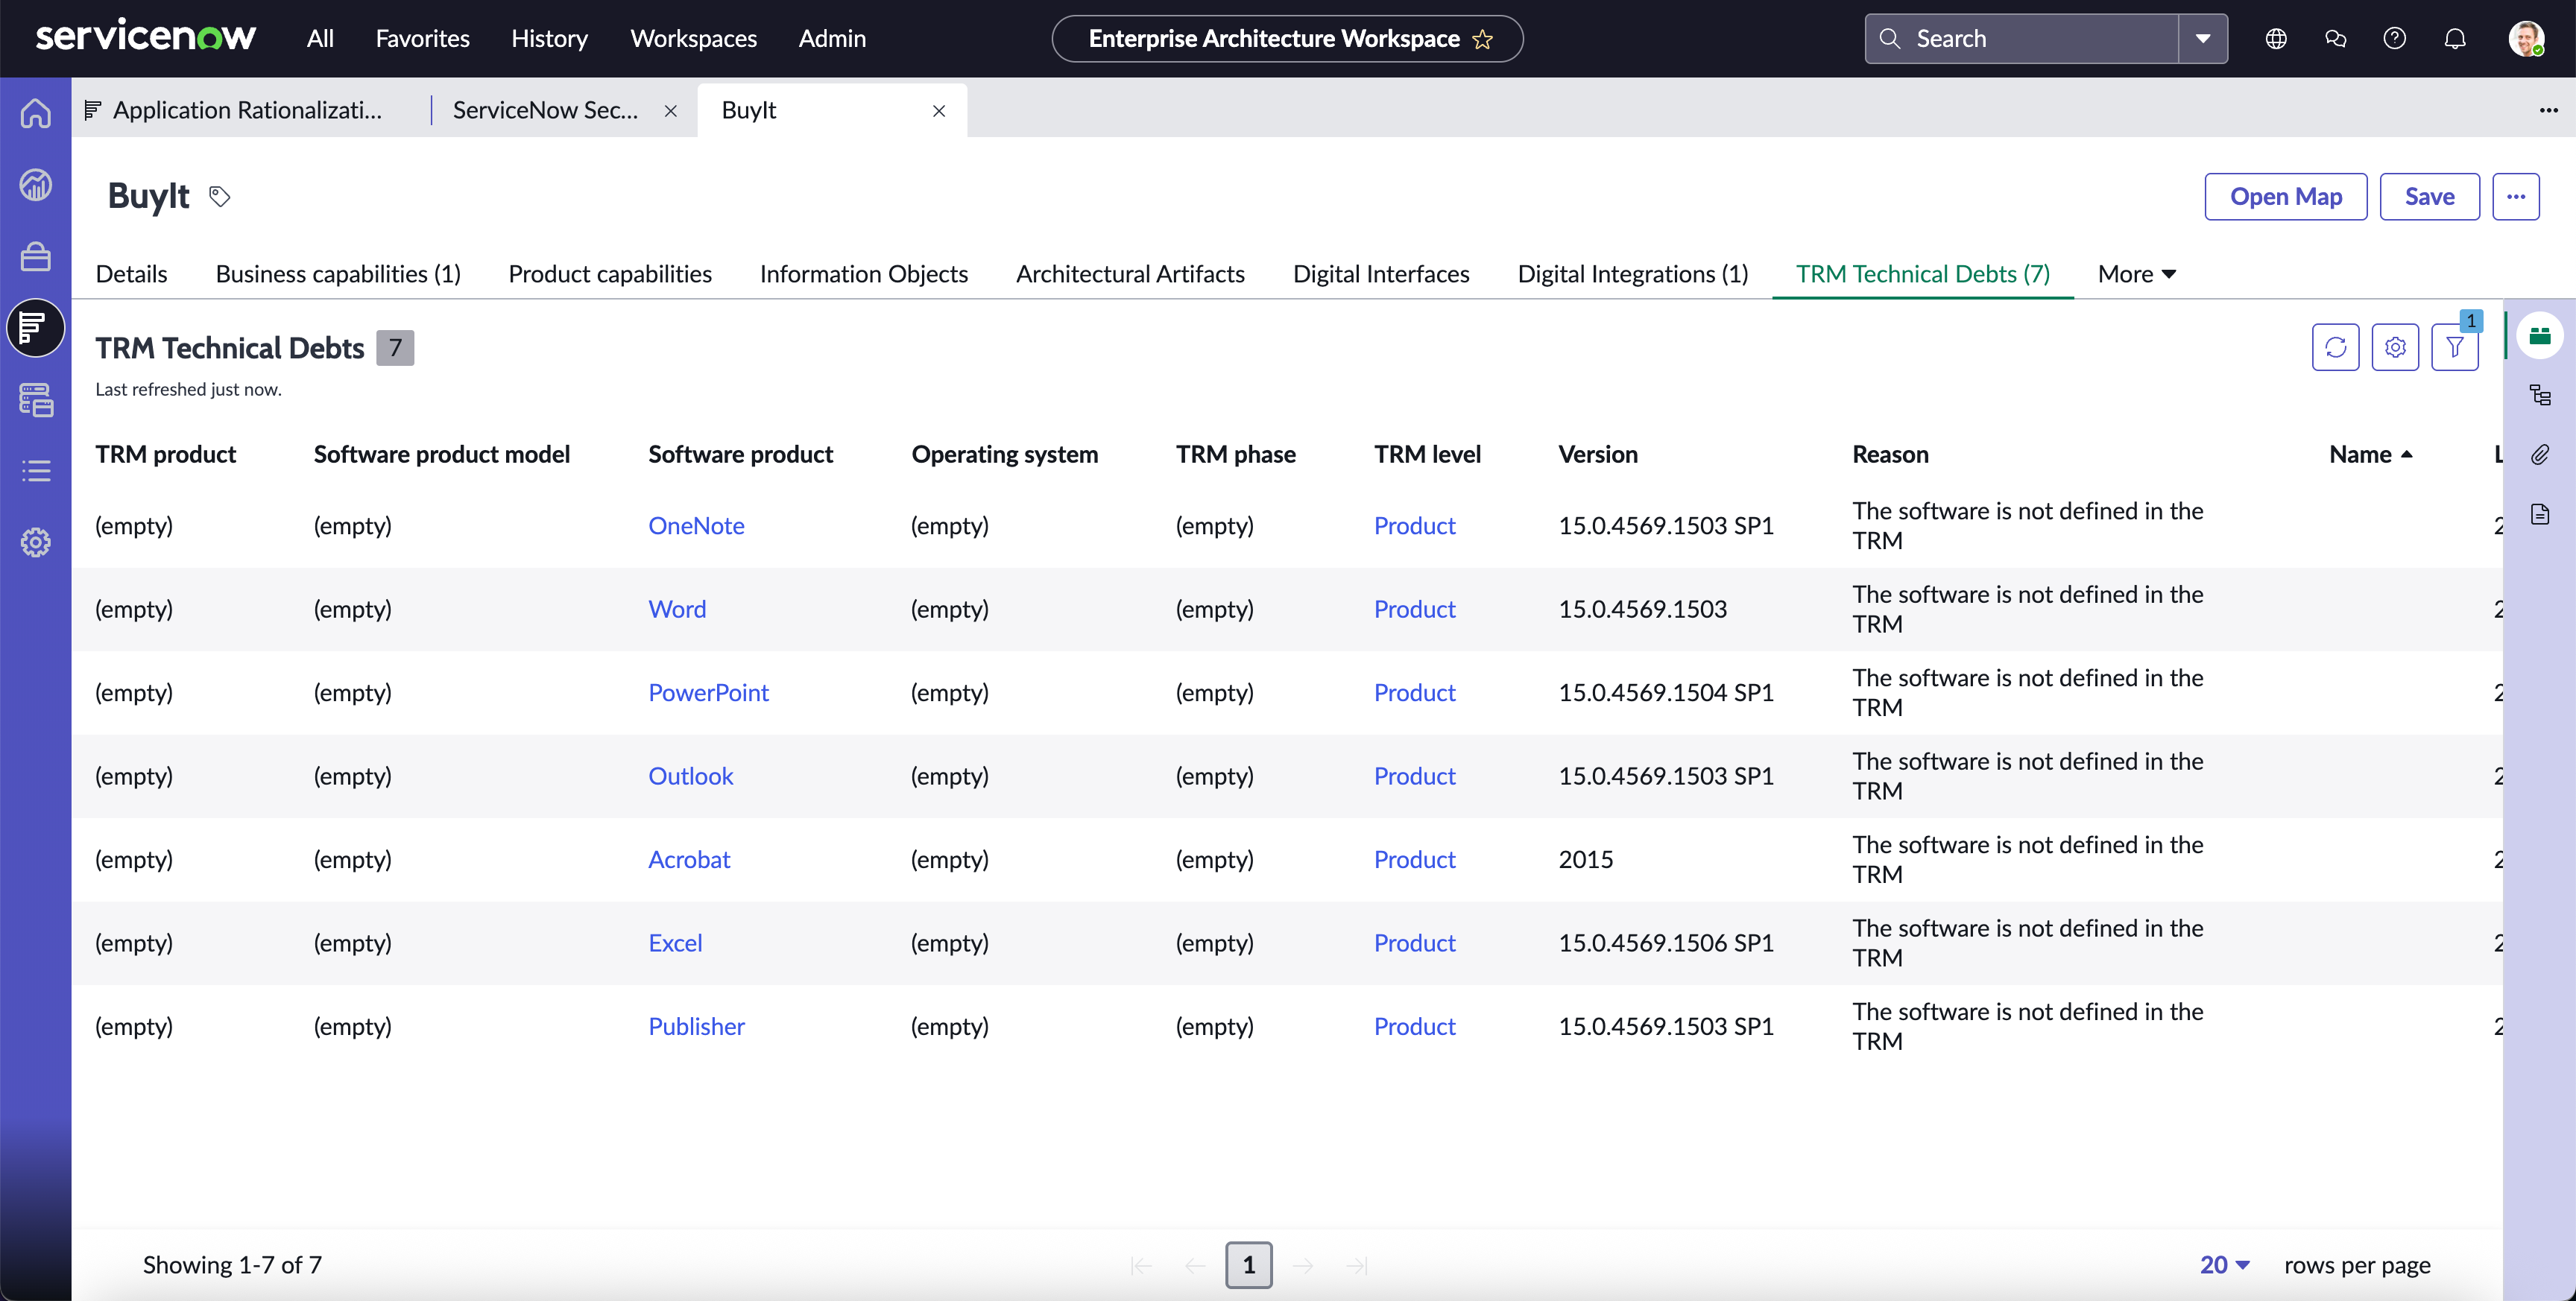Screen dimensions: 2576x1301
Task: Click the tag icon beside BuyIt title
Action: (220, 196)
